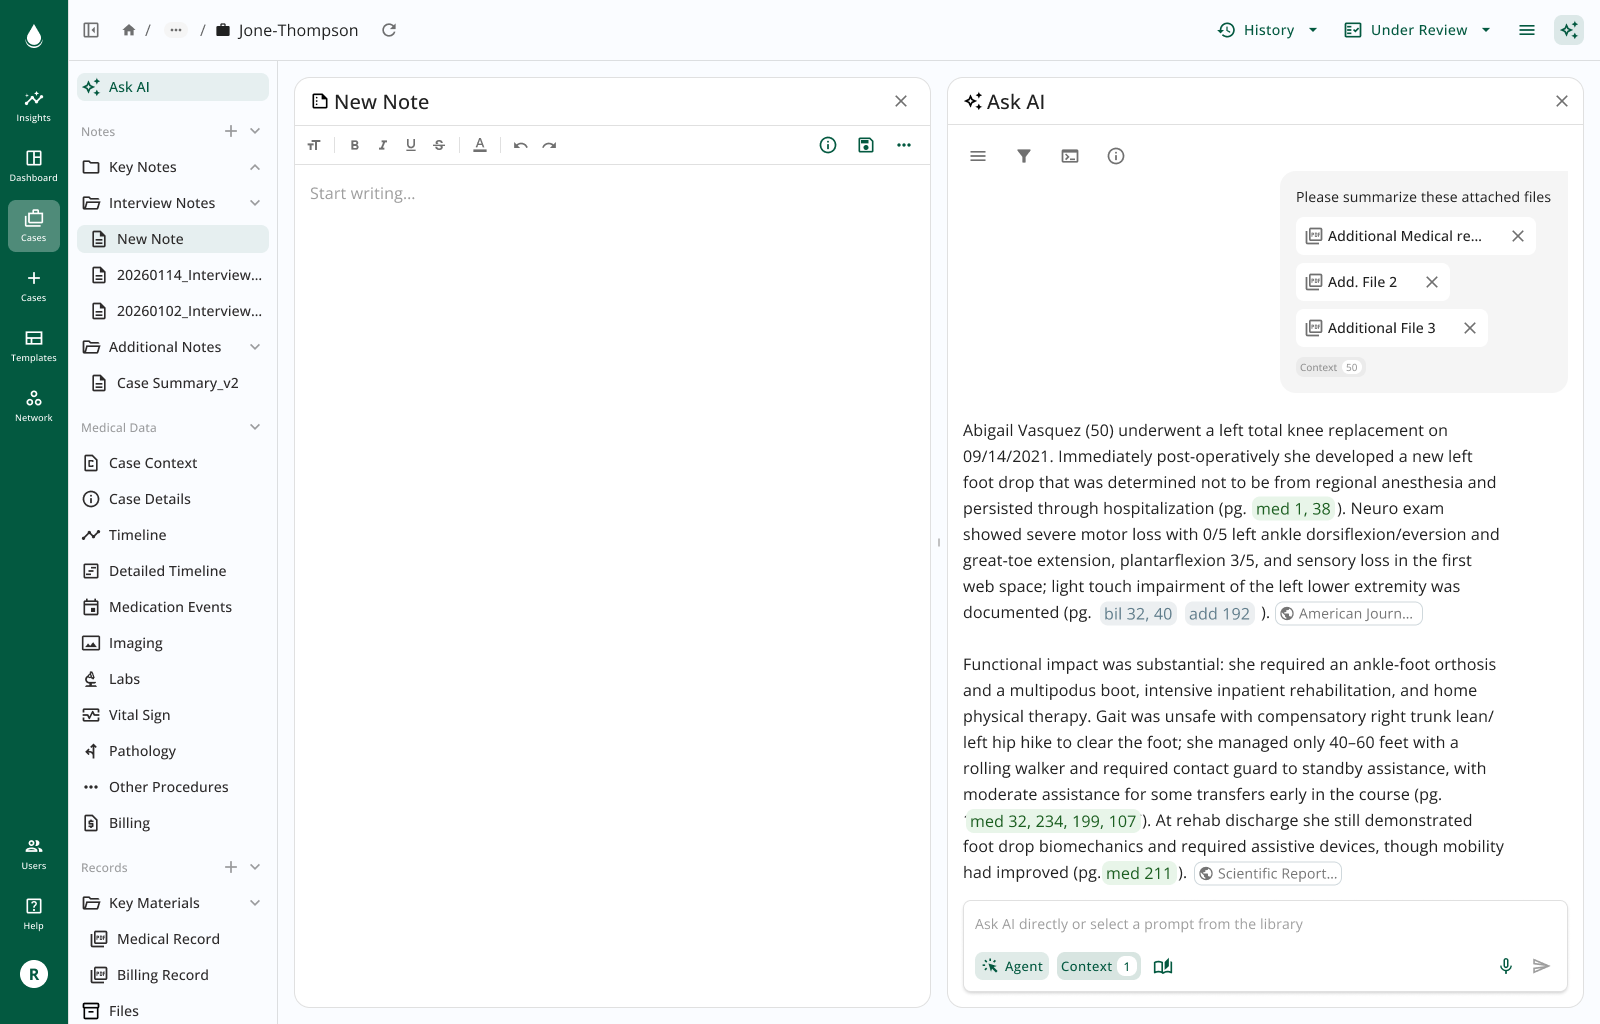
Task: Apply underline formatting in the note editor
Action: pos(410,145)
